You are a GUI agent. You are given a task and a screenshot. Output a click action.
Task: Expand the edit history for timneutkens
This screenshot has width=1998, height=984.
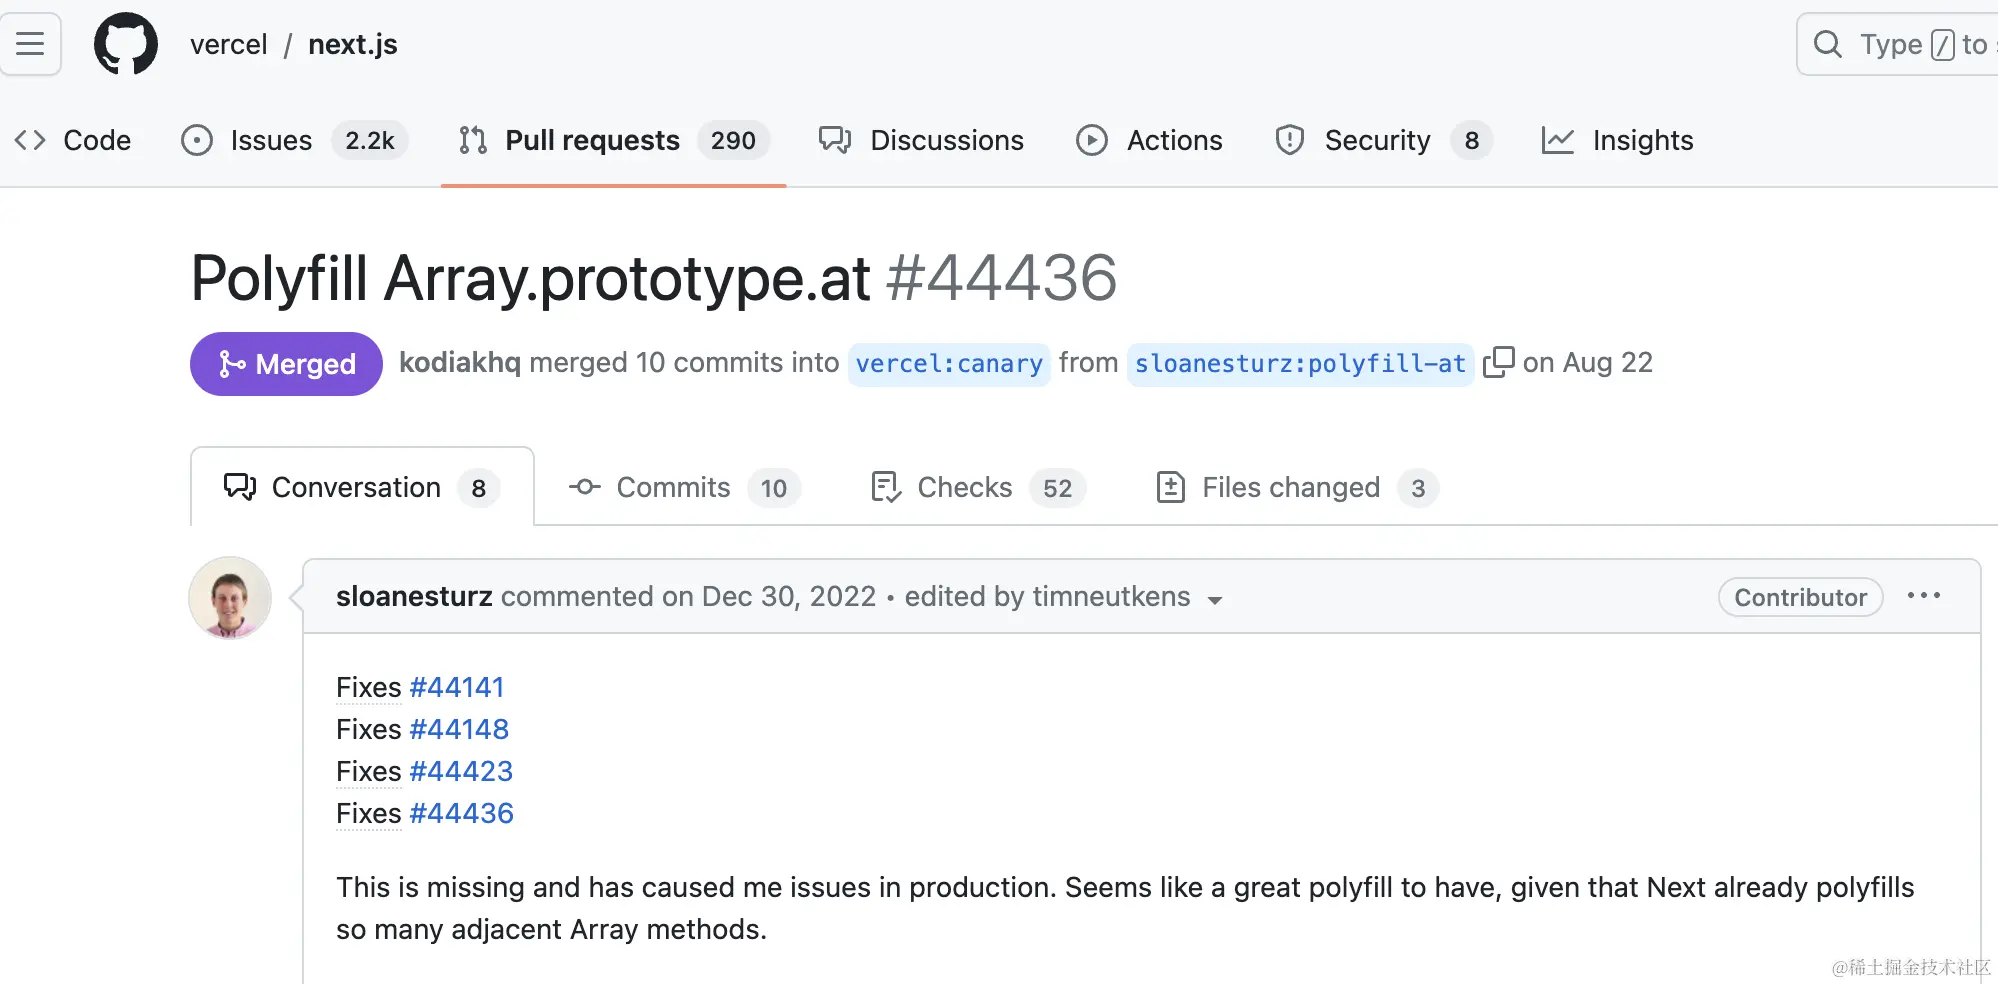1215,599
